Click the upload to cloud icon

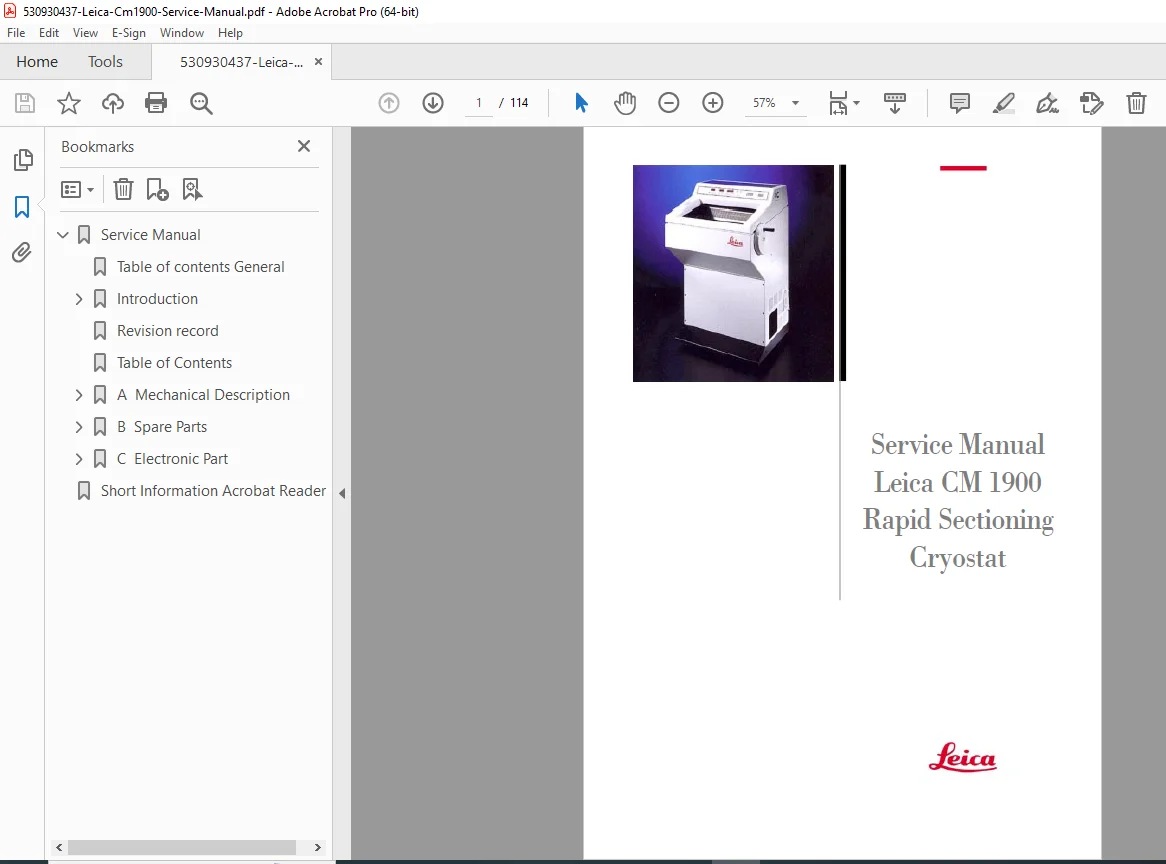[112, 103]
